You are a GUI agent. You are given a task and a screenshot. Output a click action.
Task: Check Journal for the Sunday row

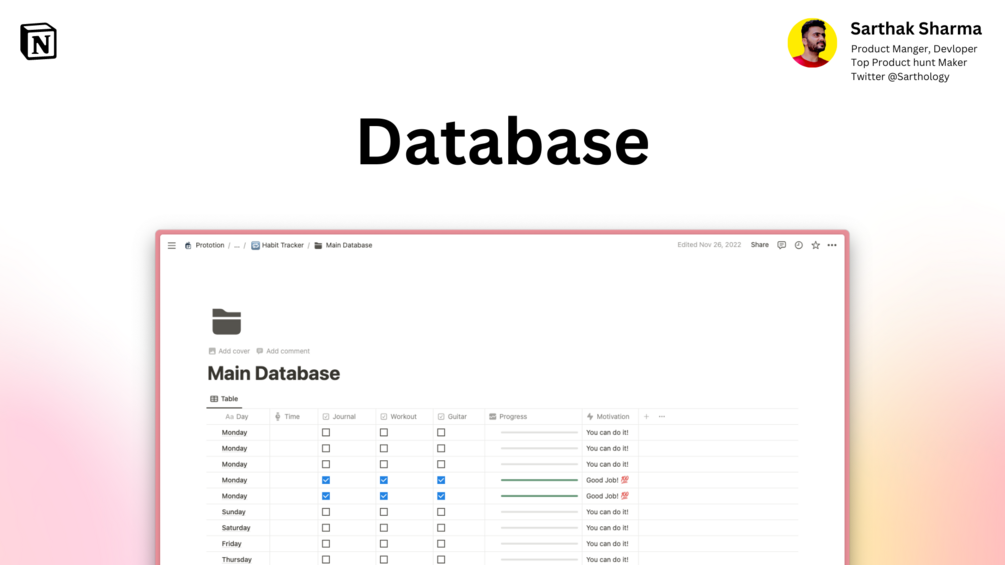tap(326, 512)
